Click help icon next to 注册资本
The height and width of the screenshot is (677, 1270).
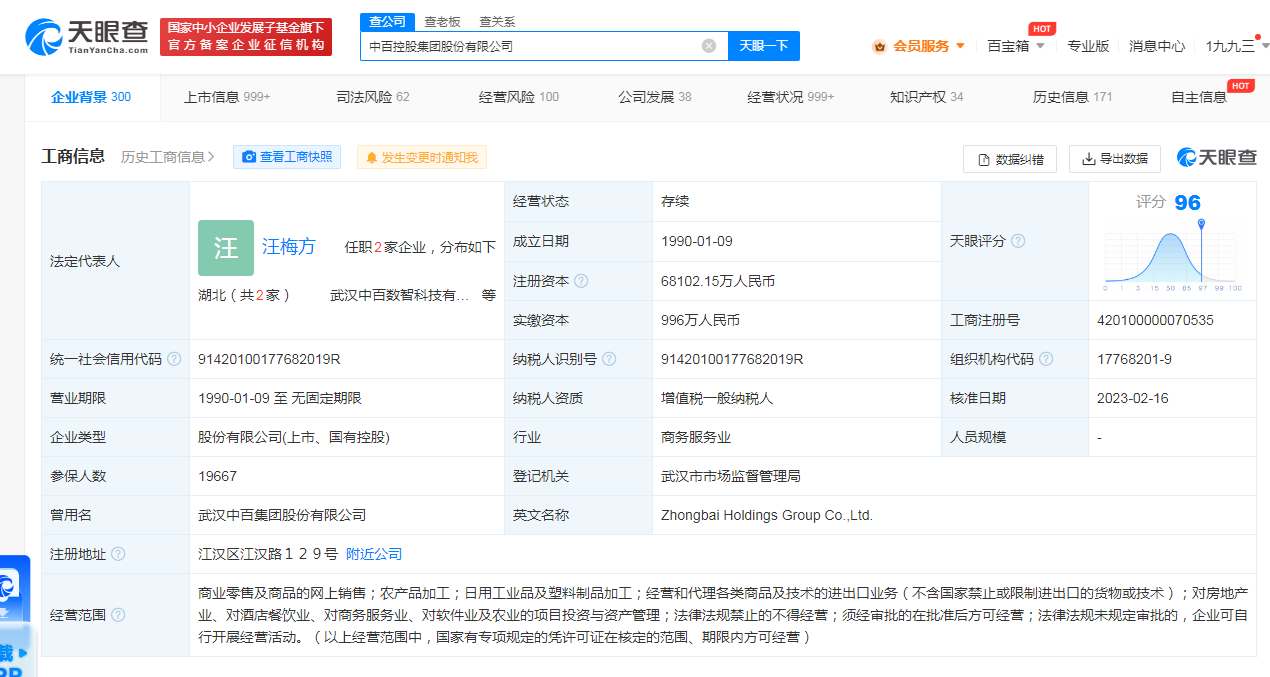(x=582, y=281)
